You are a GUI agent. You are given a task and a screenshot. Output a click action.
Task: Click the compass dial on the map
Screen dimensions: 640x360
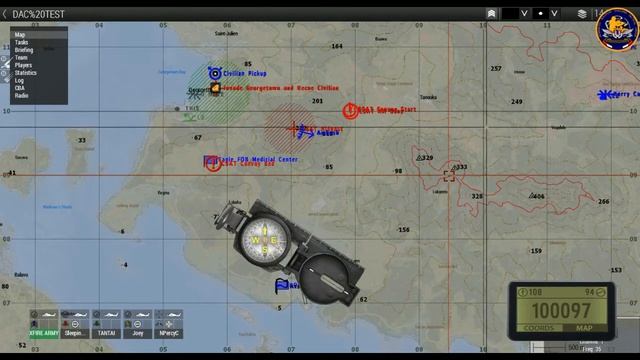[264, 240]
